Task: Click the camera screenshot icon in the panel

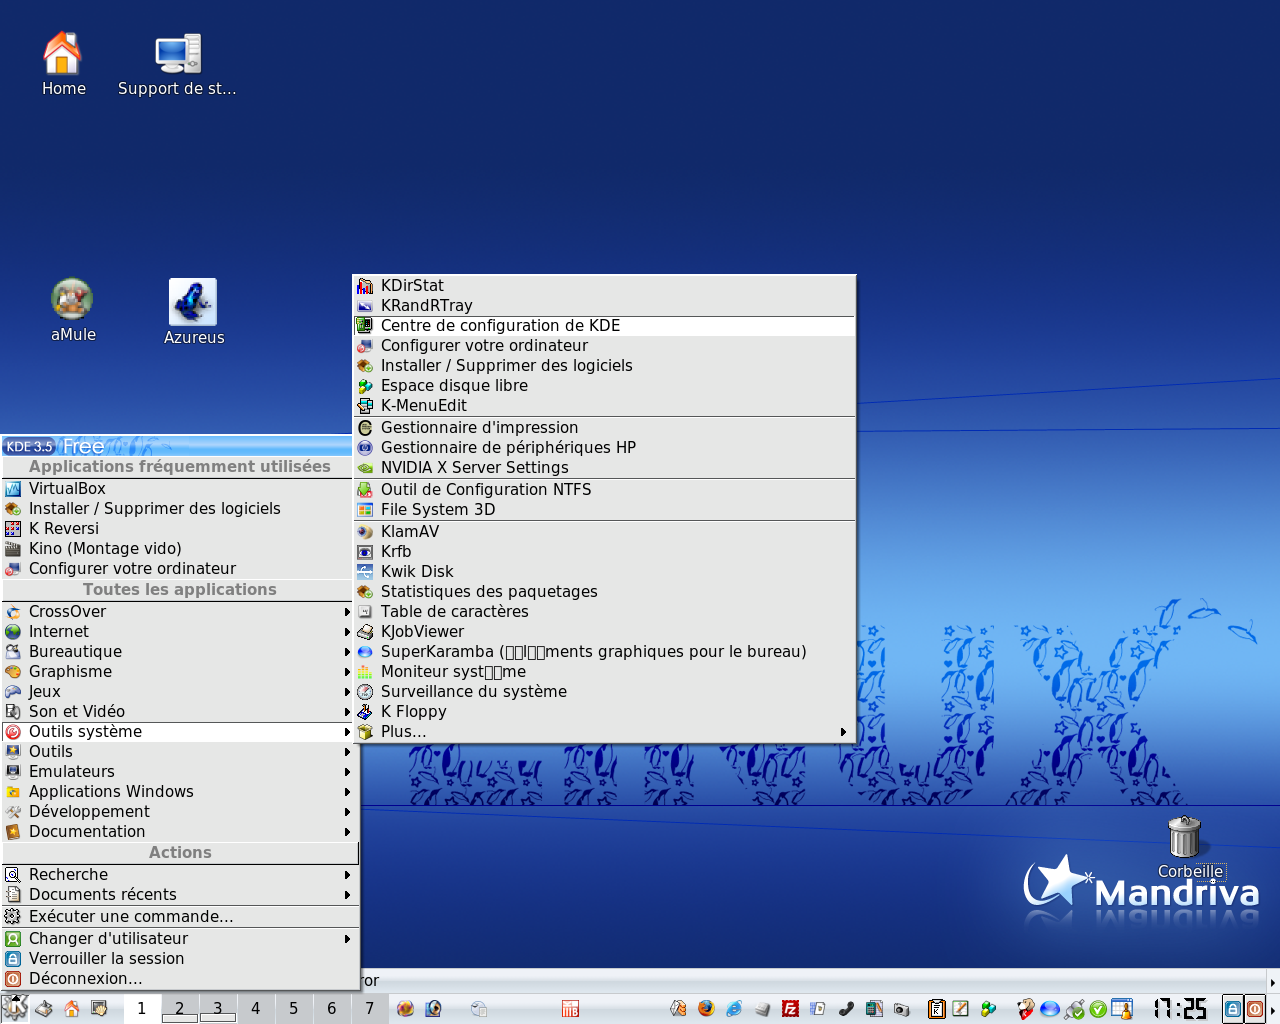Action: [x=902, y=1009]
